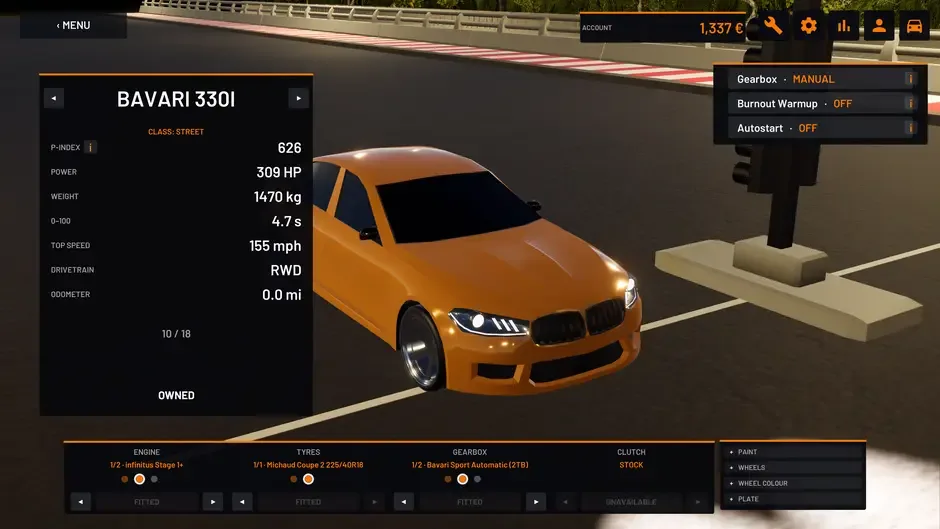This screenshot has height=529, width=940.
Task: Select first gearbox option dot
Action: [x=448, y=479]
